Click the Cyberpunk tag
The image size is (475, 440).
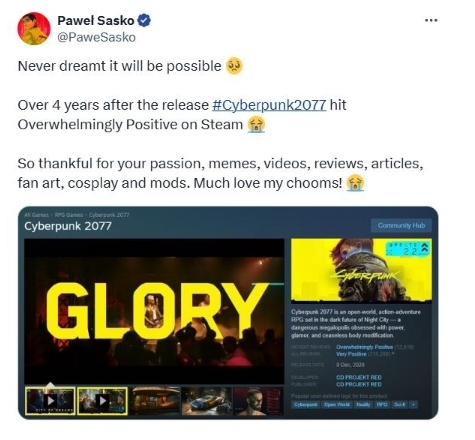(306, 405)
